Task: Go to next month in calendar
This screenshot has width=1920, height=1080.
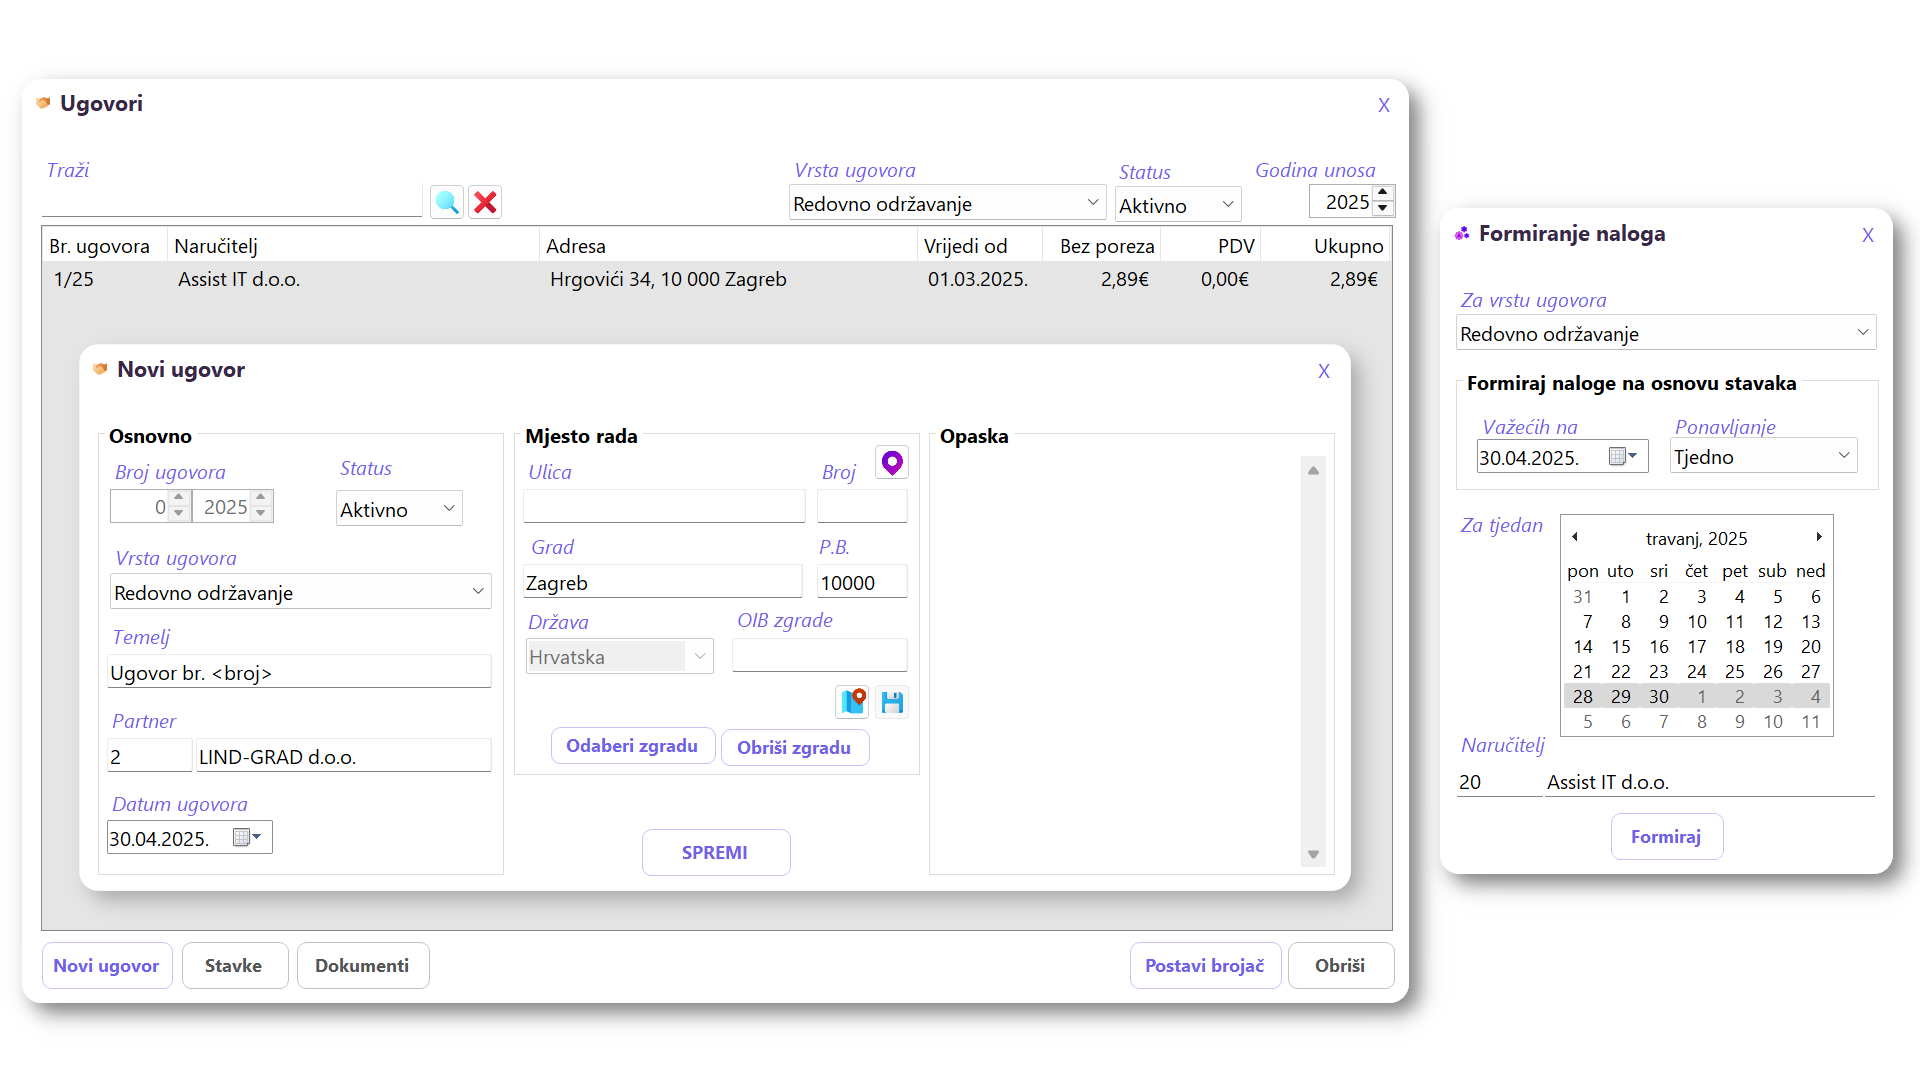Action: tap(1819, 537)
